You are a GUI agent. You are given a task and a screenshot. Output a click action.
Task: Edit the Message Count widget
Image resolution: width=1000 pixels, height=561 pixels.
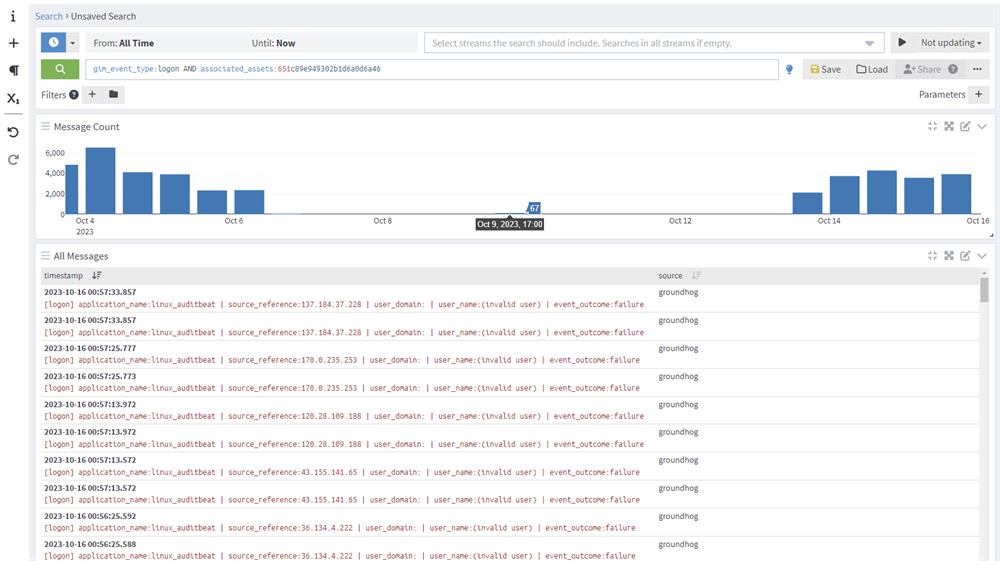coord(965,127)
